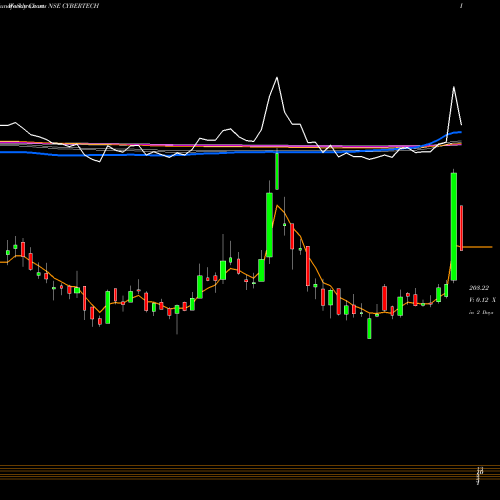Image resolution: width=500 pixels, height=500 pixels.
Task: Click the highest peak of the white indicator line
Action: point(277,78)
